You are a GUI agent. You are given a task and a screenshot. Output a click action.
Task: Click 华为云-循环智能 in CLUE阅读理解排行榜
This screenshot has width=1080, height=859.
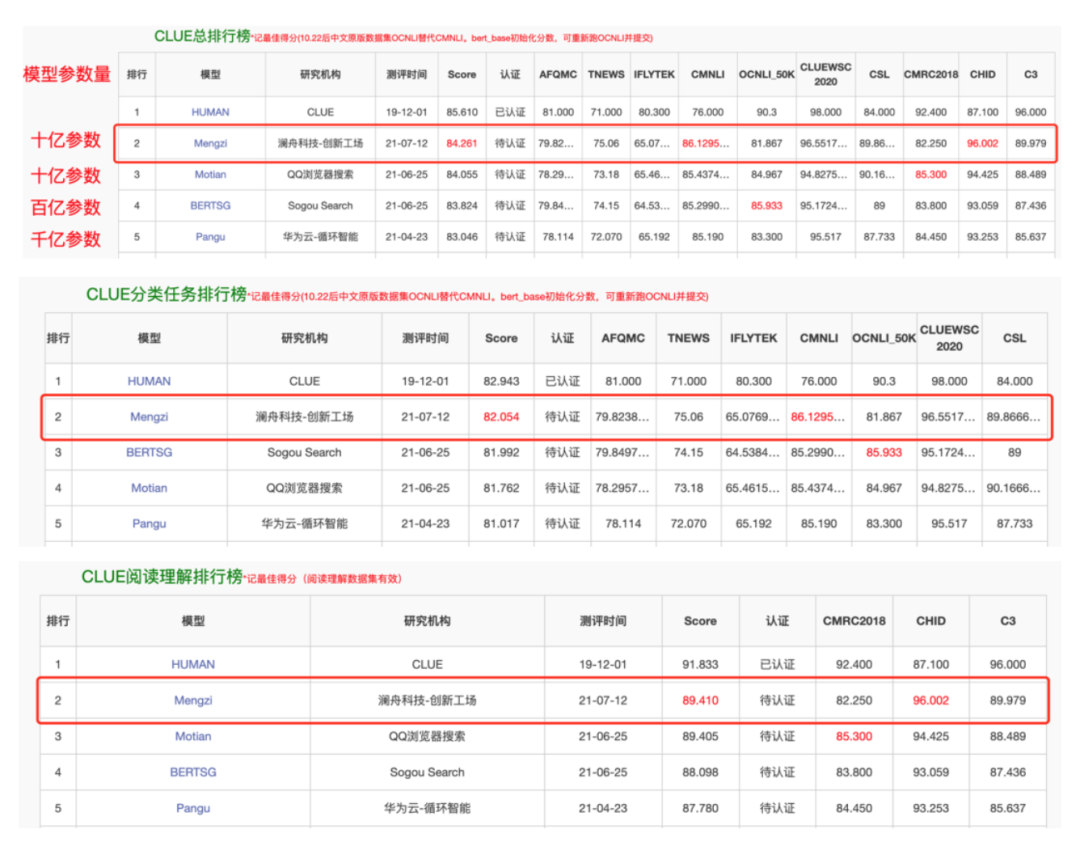point(427,808)
